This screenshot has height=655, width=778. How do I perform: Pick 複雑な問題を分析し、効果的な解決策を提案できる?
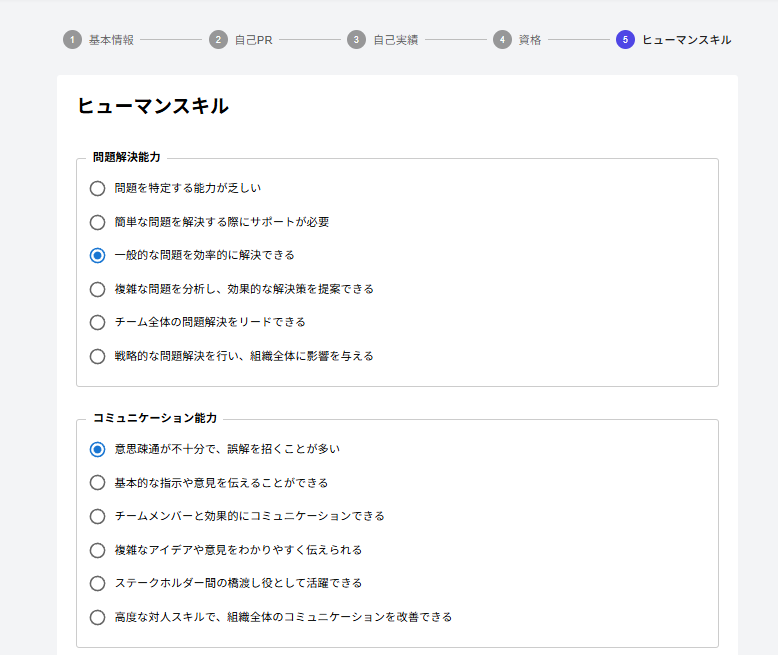click(97, 289)
